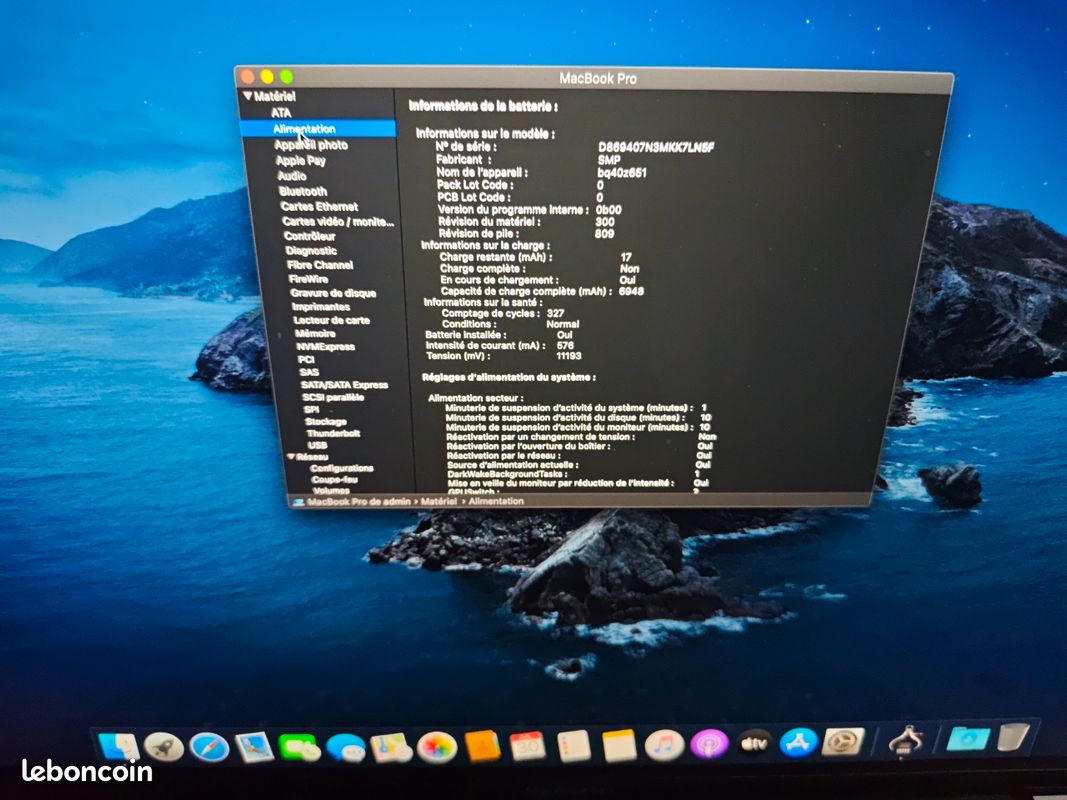Screen dimensions: 1067x800
Task: Select Apple Pay in sidebar
Action: [x=301, y=161]
